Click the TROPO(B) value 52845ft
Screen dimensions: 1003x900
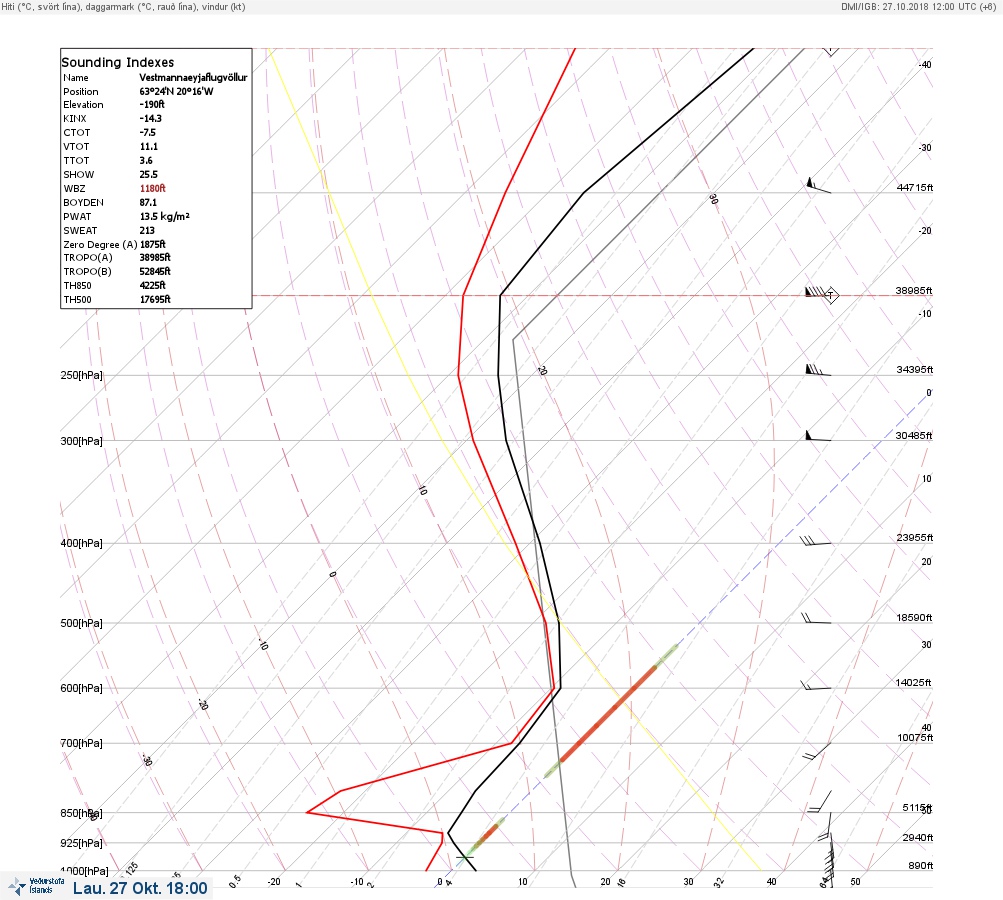pyautogui.click(x=155, y=271)
